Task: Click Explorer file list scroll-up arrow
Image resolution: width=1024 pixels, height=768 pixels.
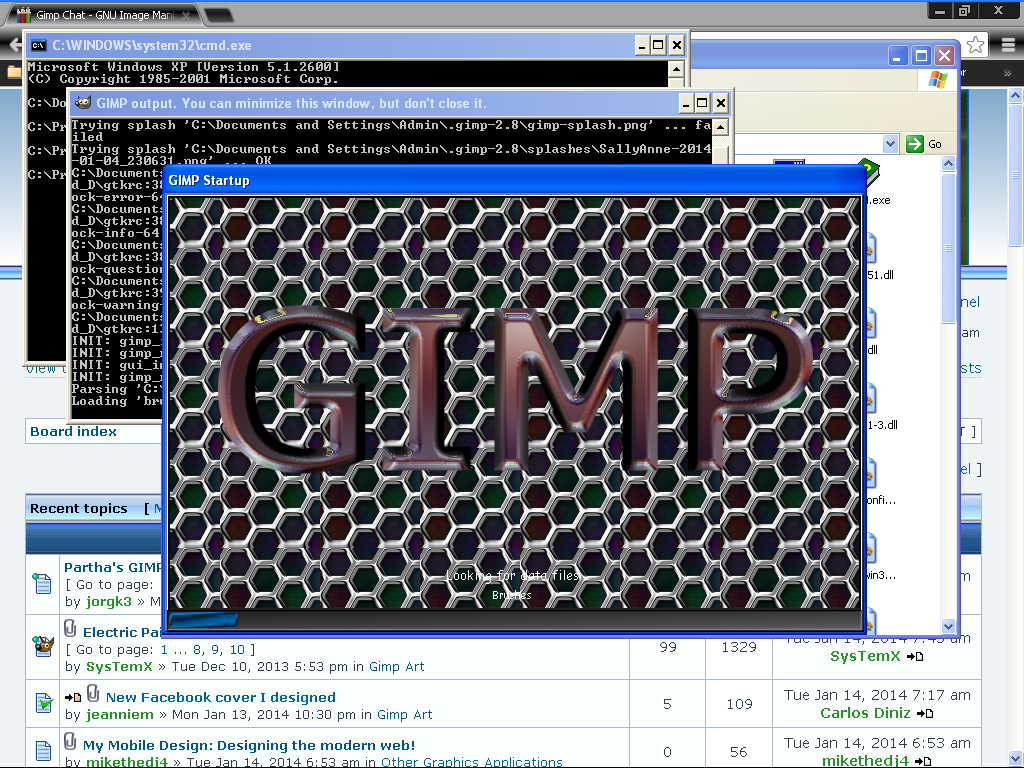Action: click(x=948, y=163)
